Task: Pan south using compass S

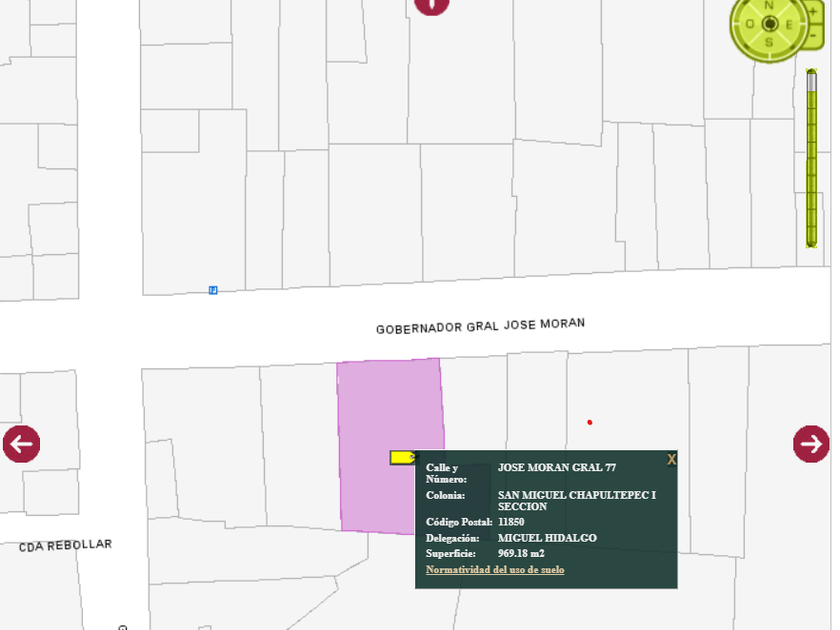Action: click(x=769, y=42)
